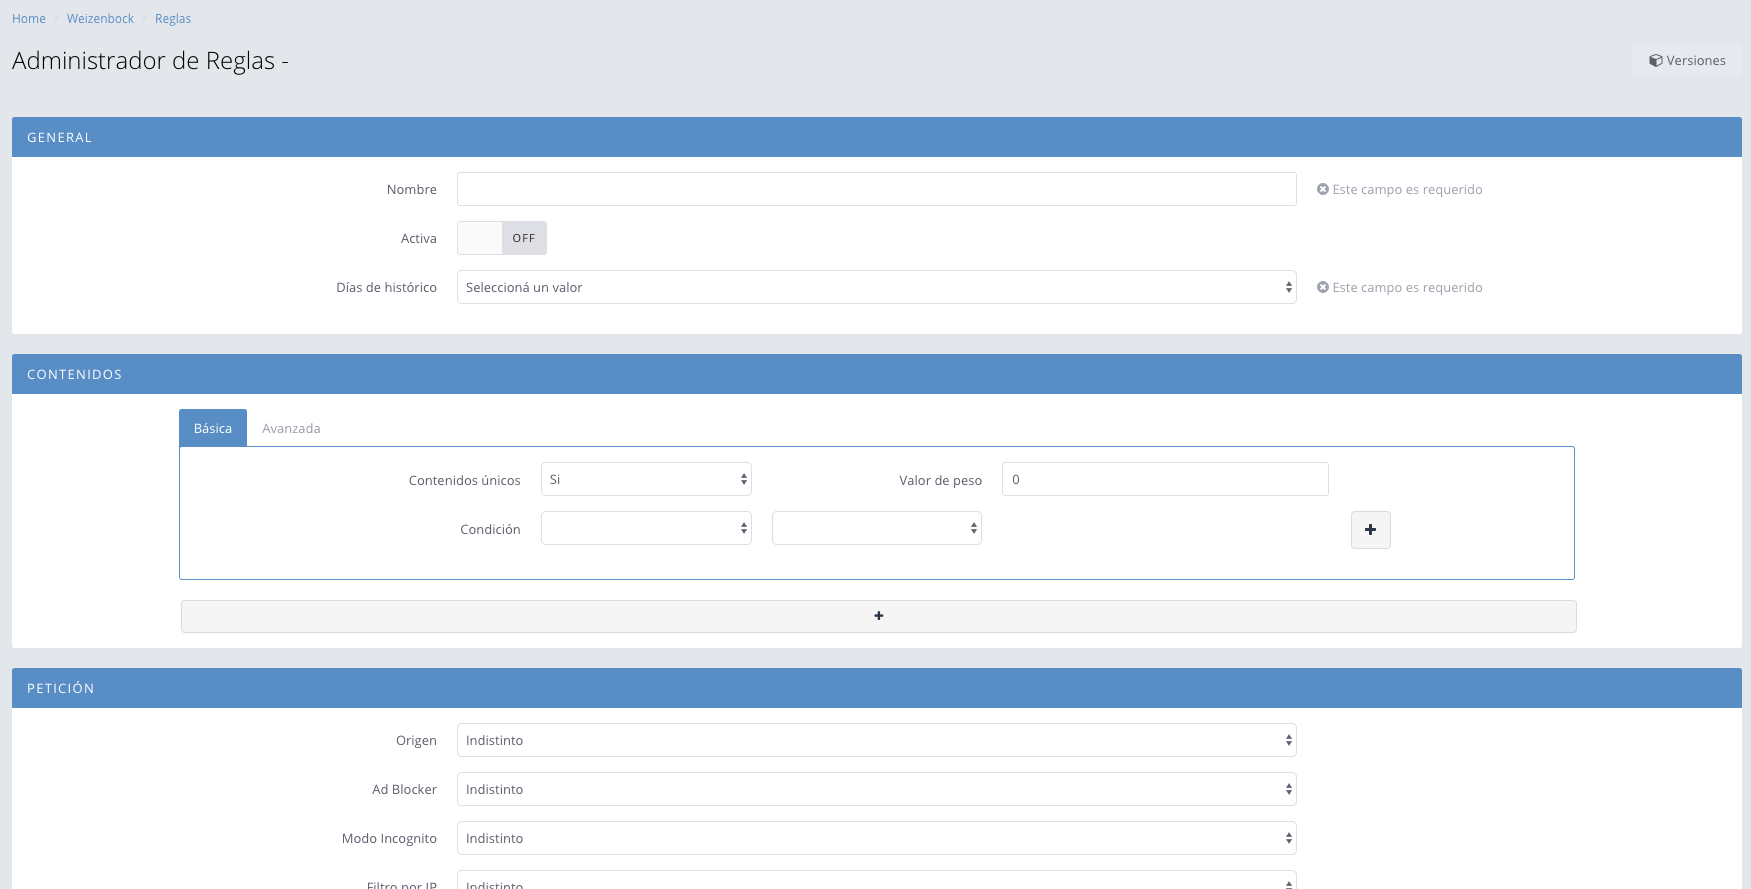1751x889 pixels.
Task: Expand the Filtro por IP dropdown
Action: (877, 881)
